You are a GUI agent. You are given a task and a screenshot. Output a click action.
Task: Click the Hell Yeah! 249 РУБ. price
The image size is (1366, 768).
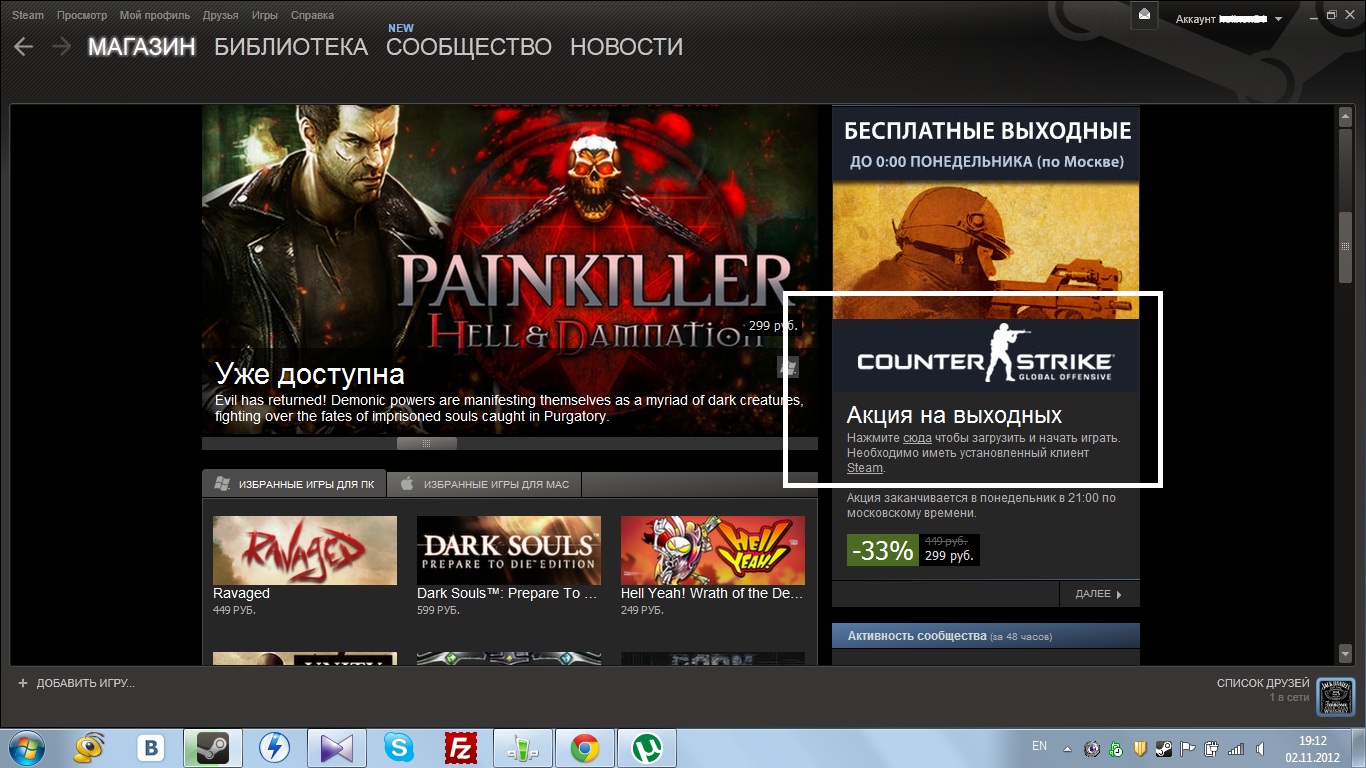point(644,610)
